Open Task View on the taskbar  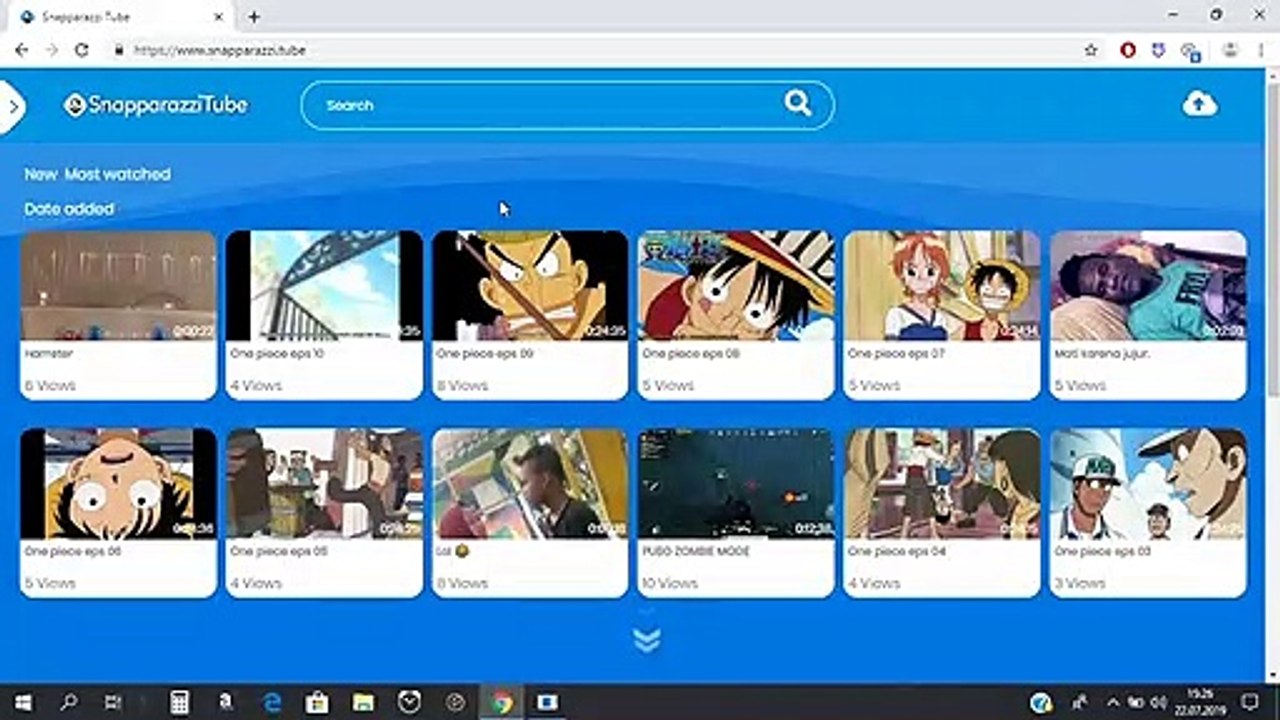click(113, 702)
